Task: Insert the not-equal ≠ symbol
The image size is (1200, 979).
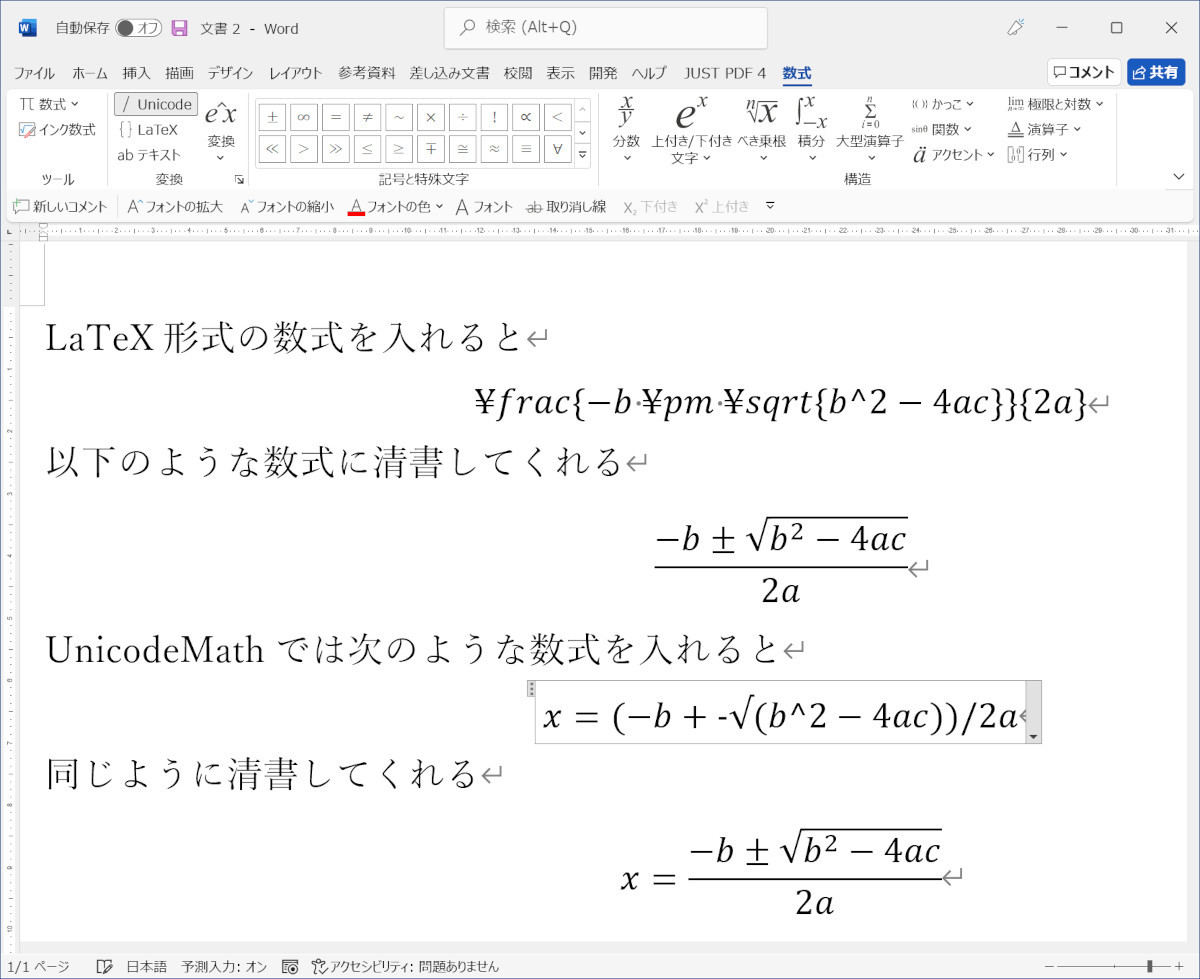Action: point(368,117)
